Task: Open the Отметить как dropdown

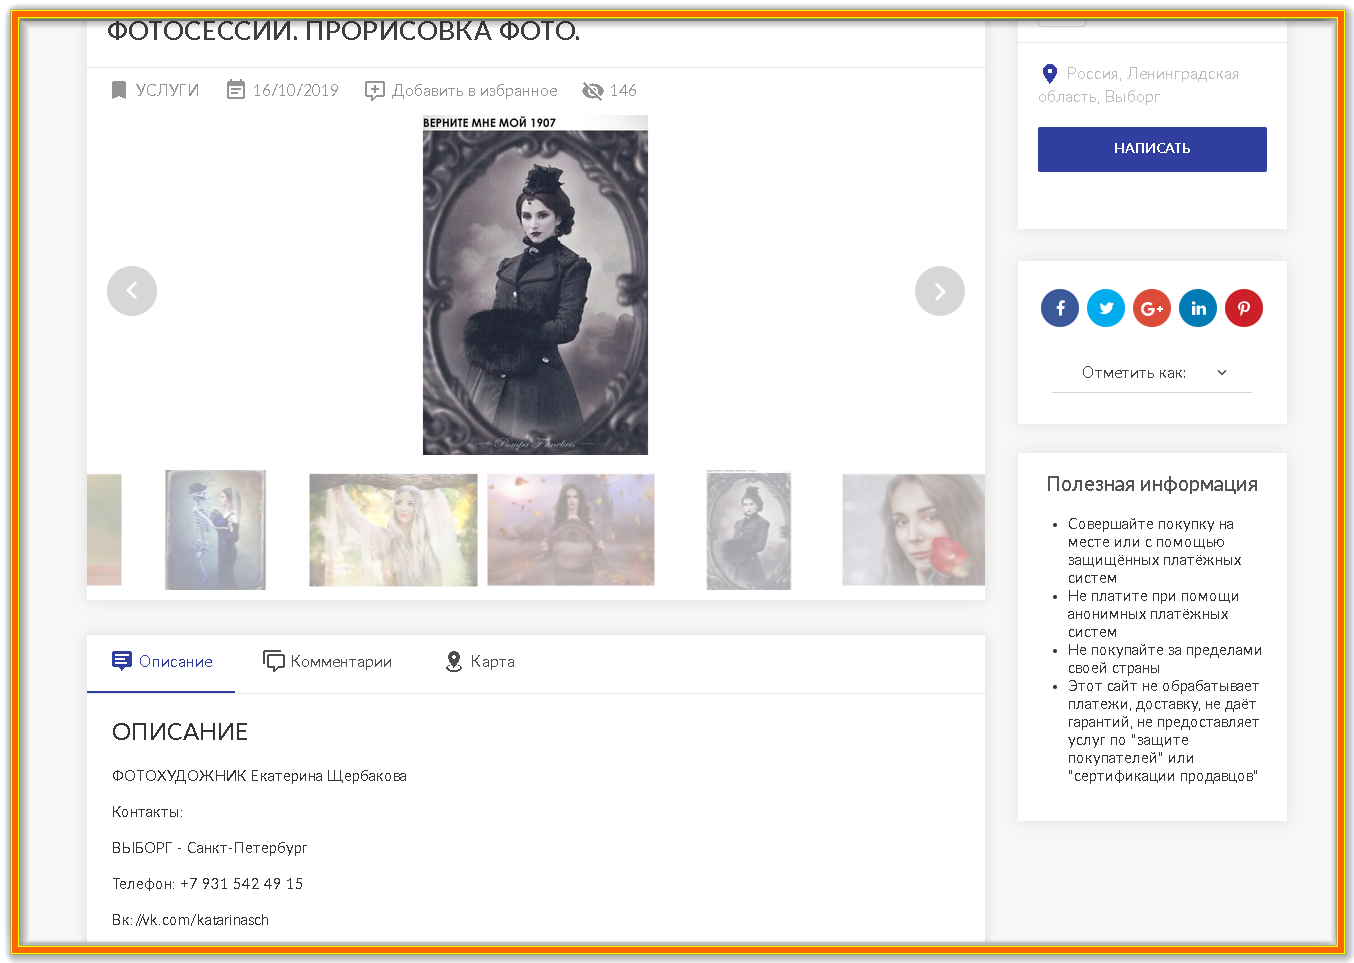Action: [x=1152, y=373]
